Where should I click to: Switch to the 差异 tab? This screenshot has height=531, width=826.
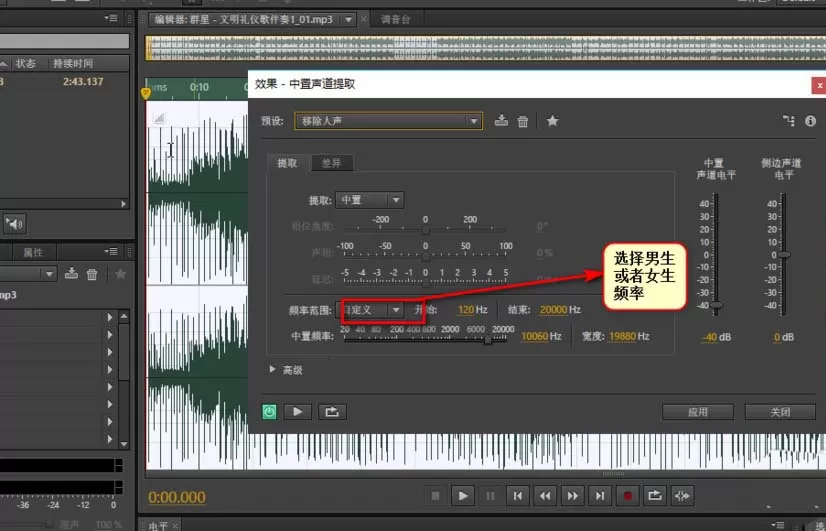coord(331,163)
